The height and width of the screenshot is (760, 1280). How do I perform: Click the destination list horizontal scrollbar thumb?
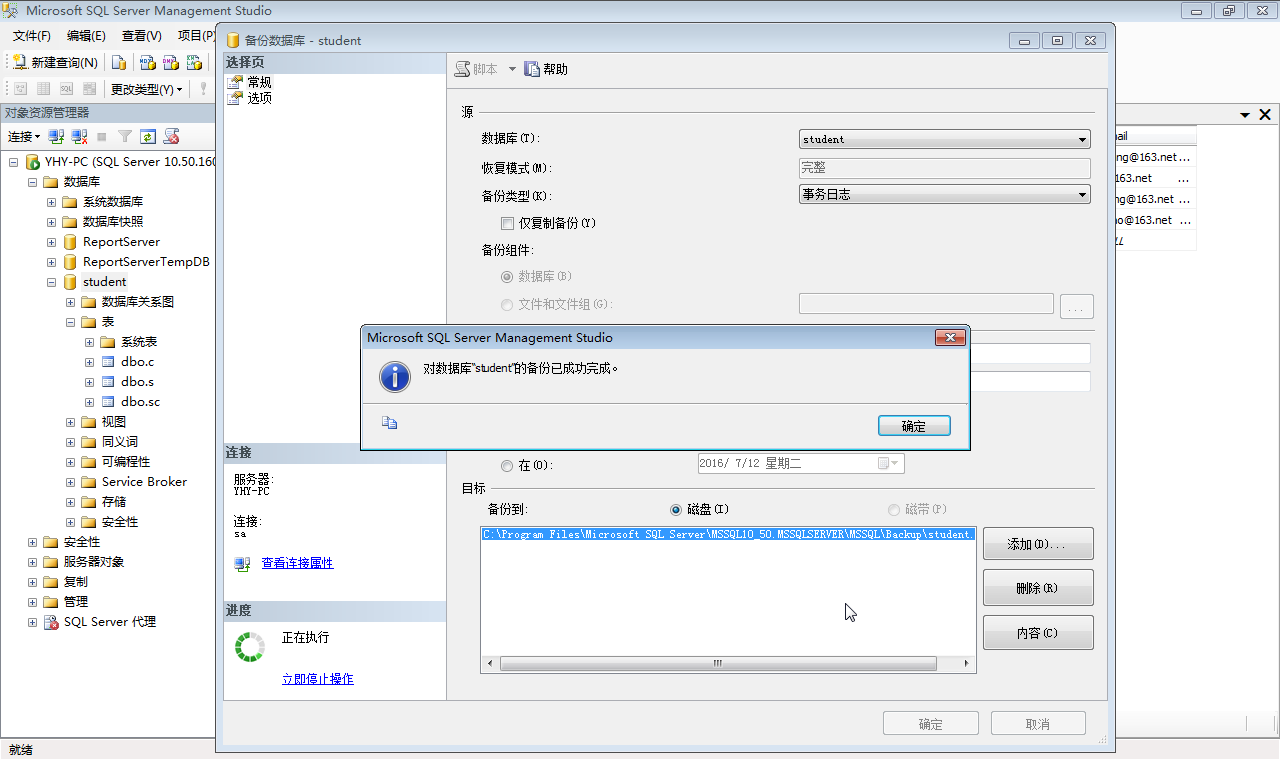718,664
